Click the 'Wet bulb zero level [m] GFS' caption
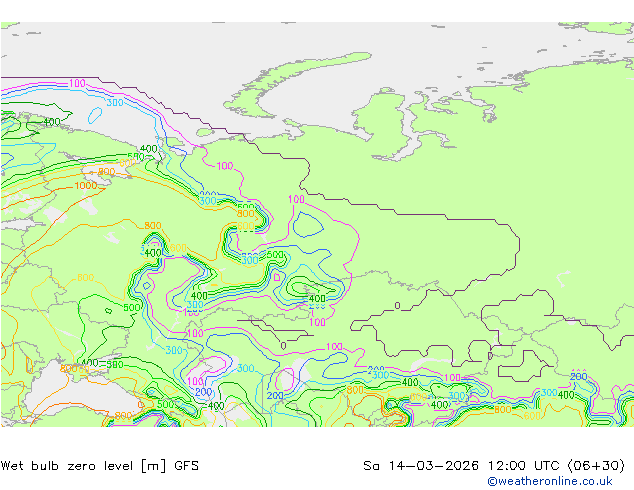This screenshot has height=490, width=634. pos(99,466)
